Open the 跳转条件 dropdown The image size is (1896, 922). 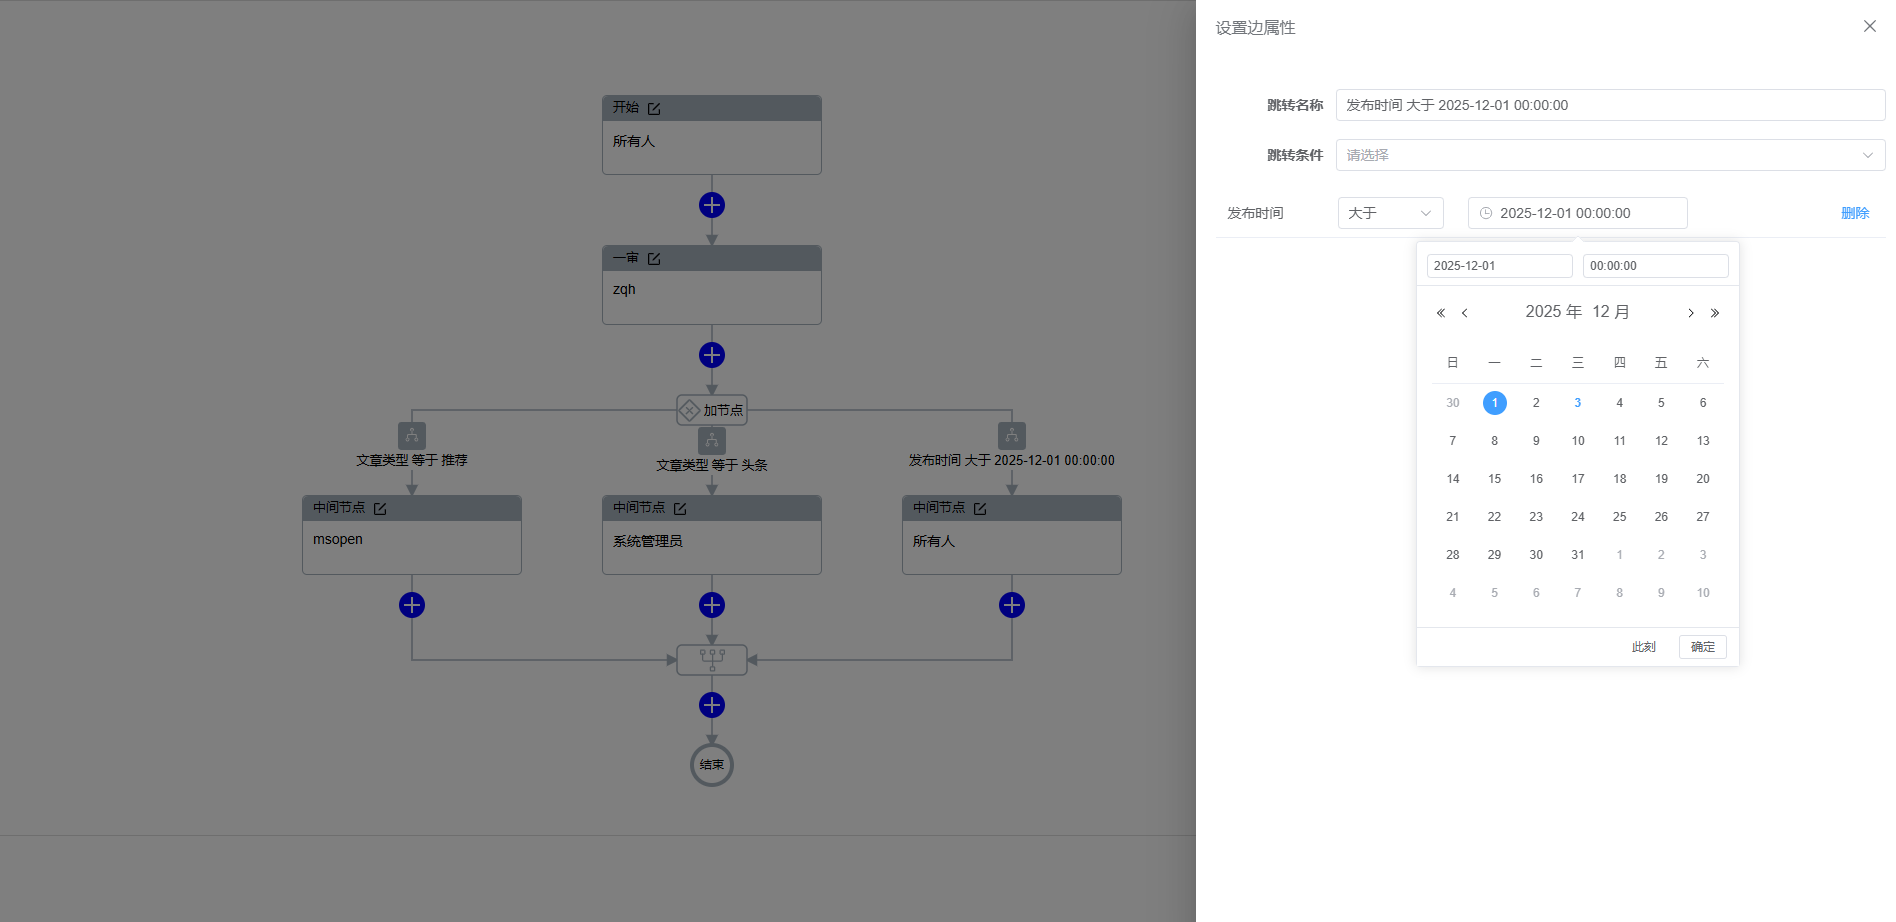(x=1609, y=155)
